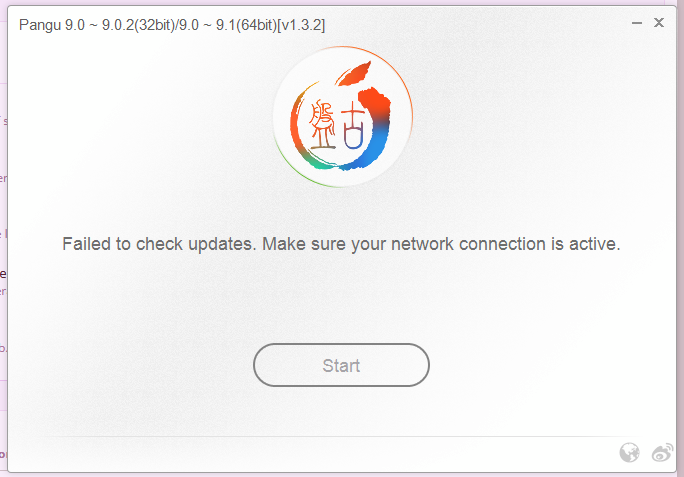Open Pangu's Weibo page icon
Viewport: 684px width, 477px height.
[x=662, y=453]
